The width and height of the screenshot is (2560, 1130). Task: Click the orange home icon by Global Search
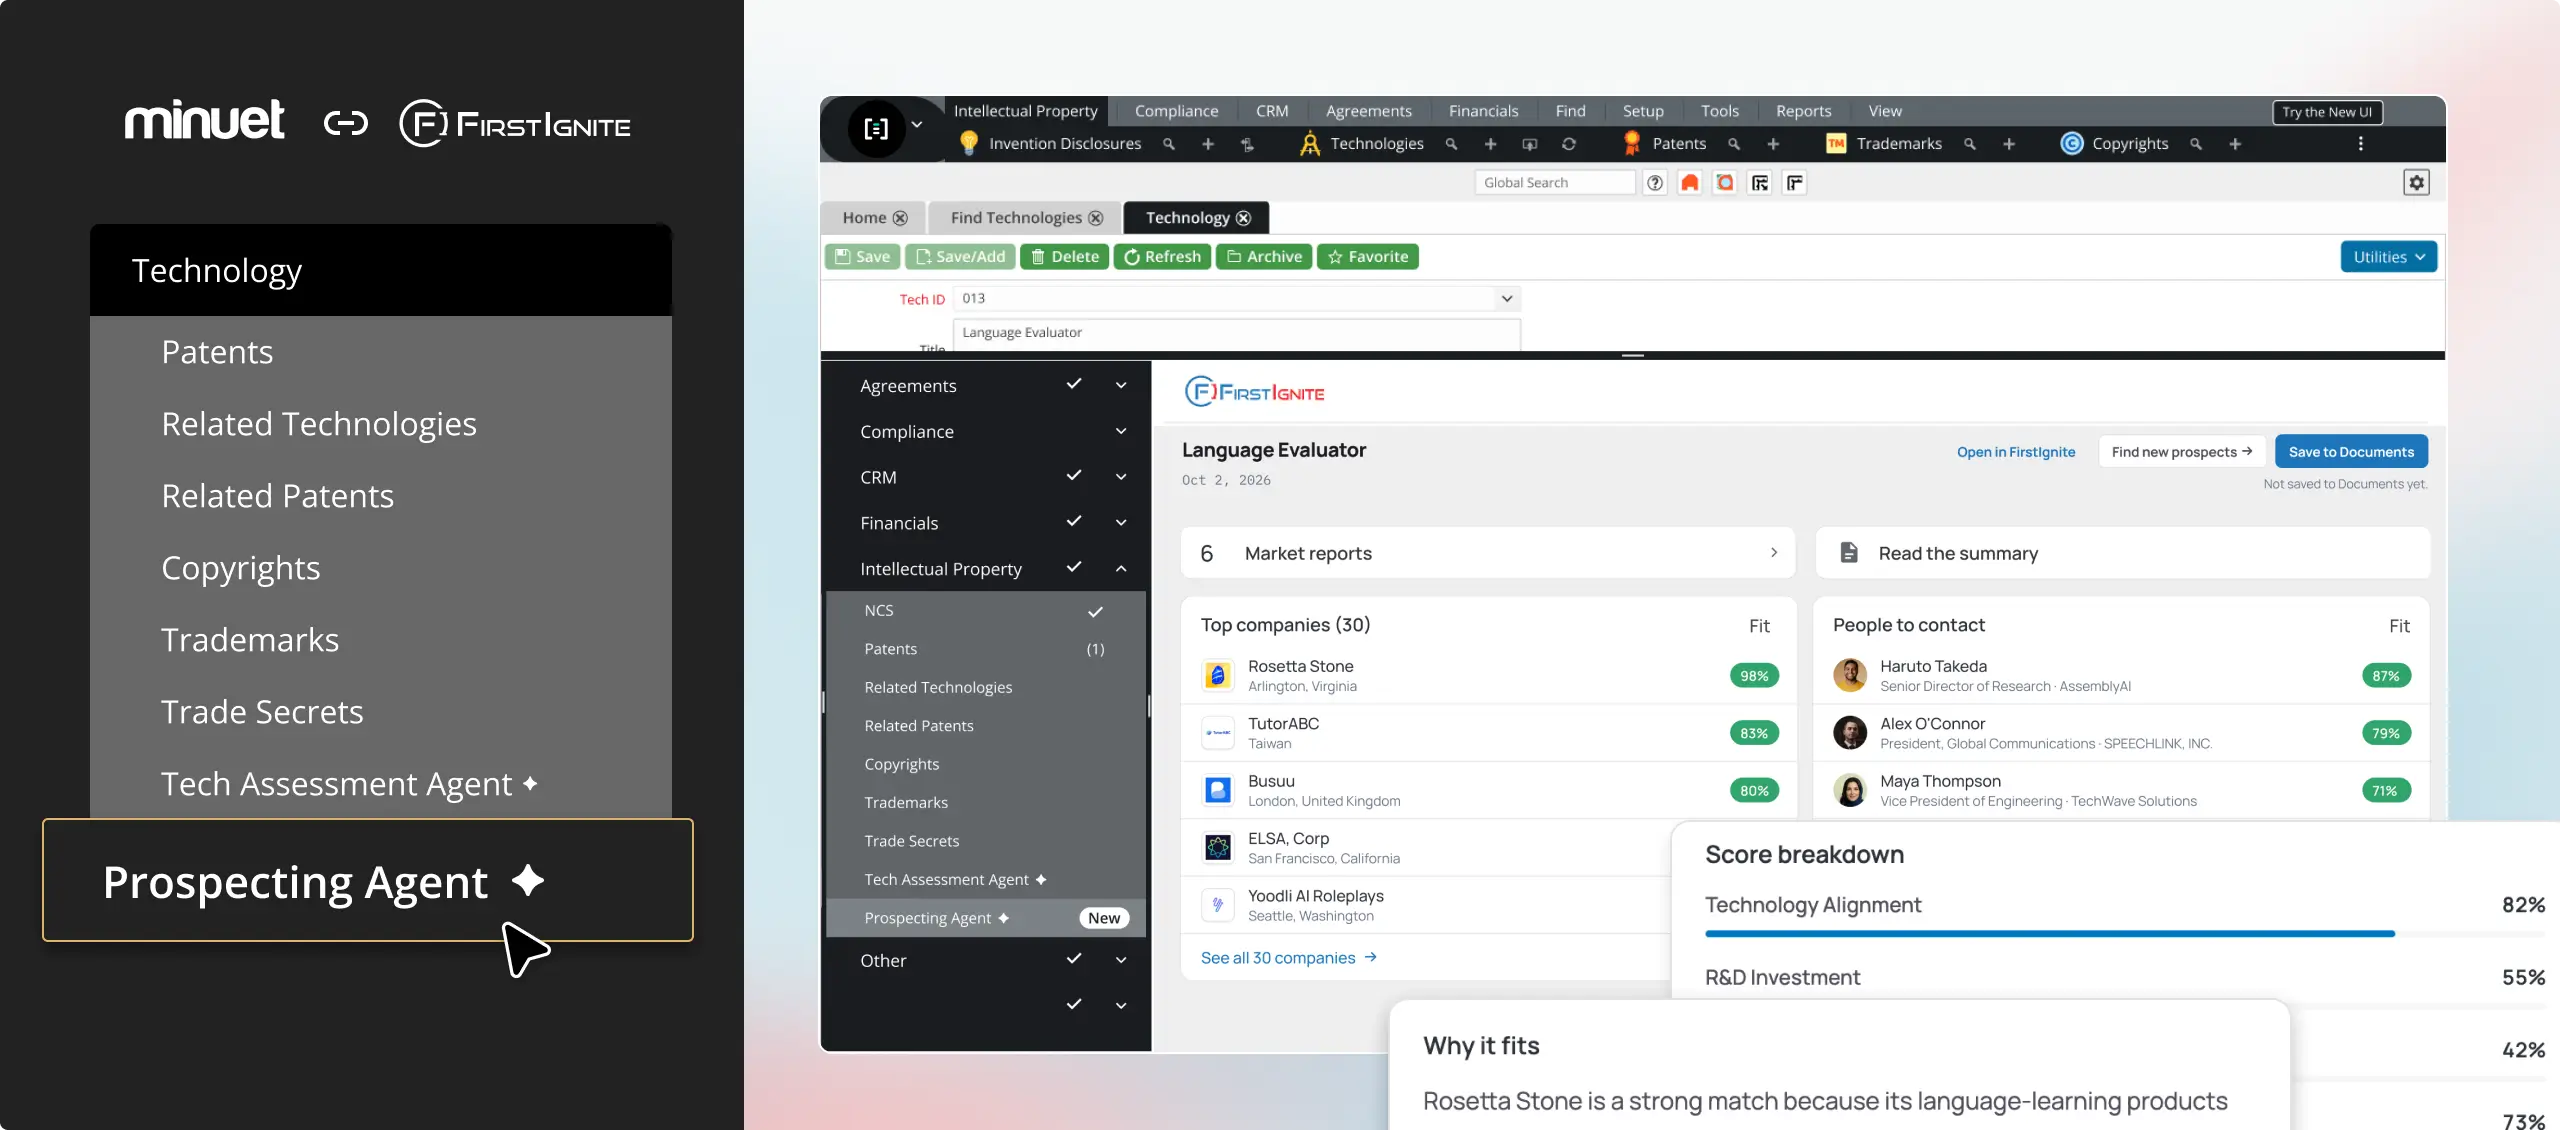[1690, 183]
